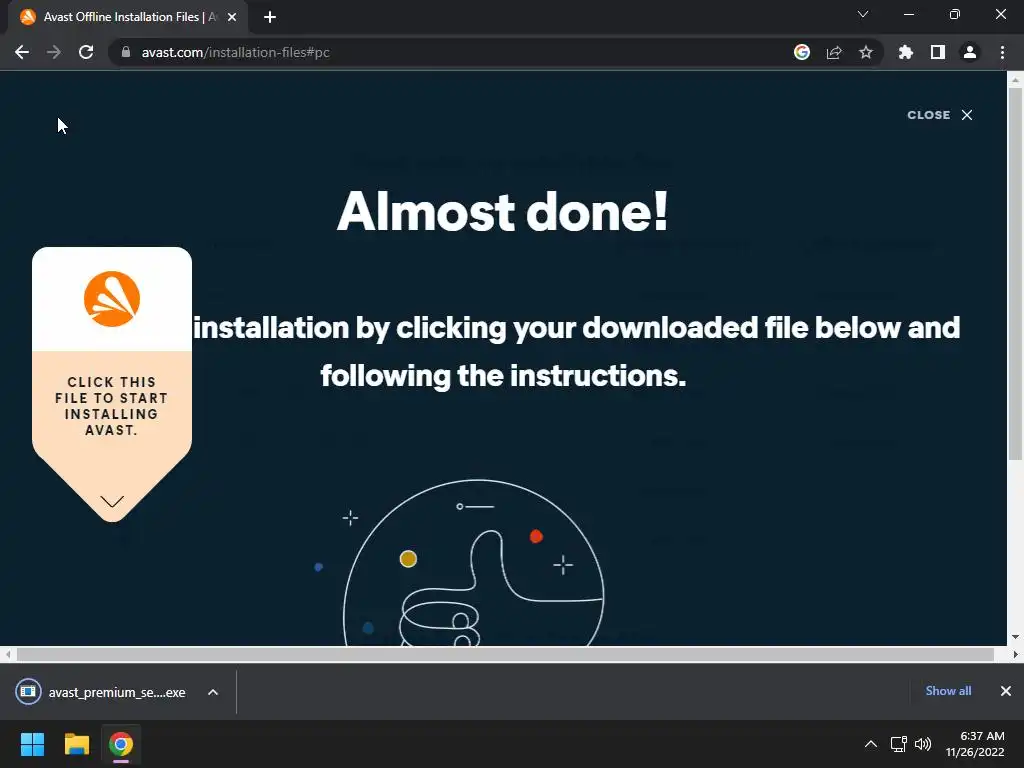Click the thumbs-up illustration
This screenshot has height=768, width=1024.
tap(473, 563)
